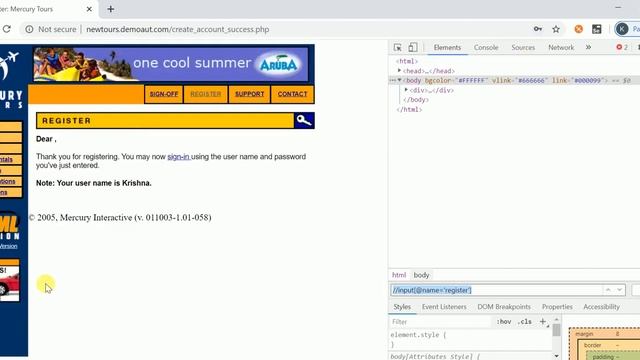Click the REGISTER navigation link
640x360 pixels.
206,94
